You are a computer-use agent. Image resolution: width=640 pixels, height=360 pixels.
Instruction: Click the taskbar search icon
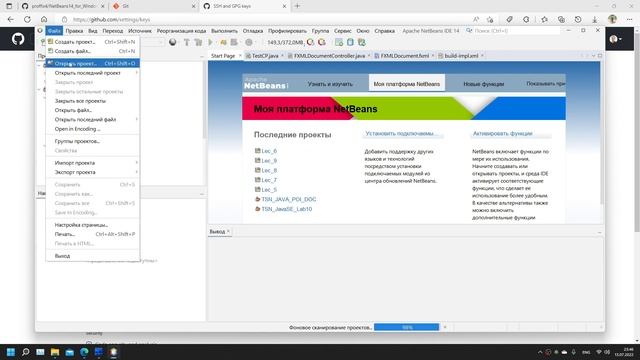[x=25, y=352]
